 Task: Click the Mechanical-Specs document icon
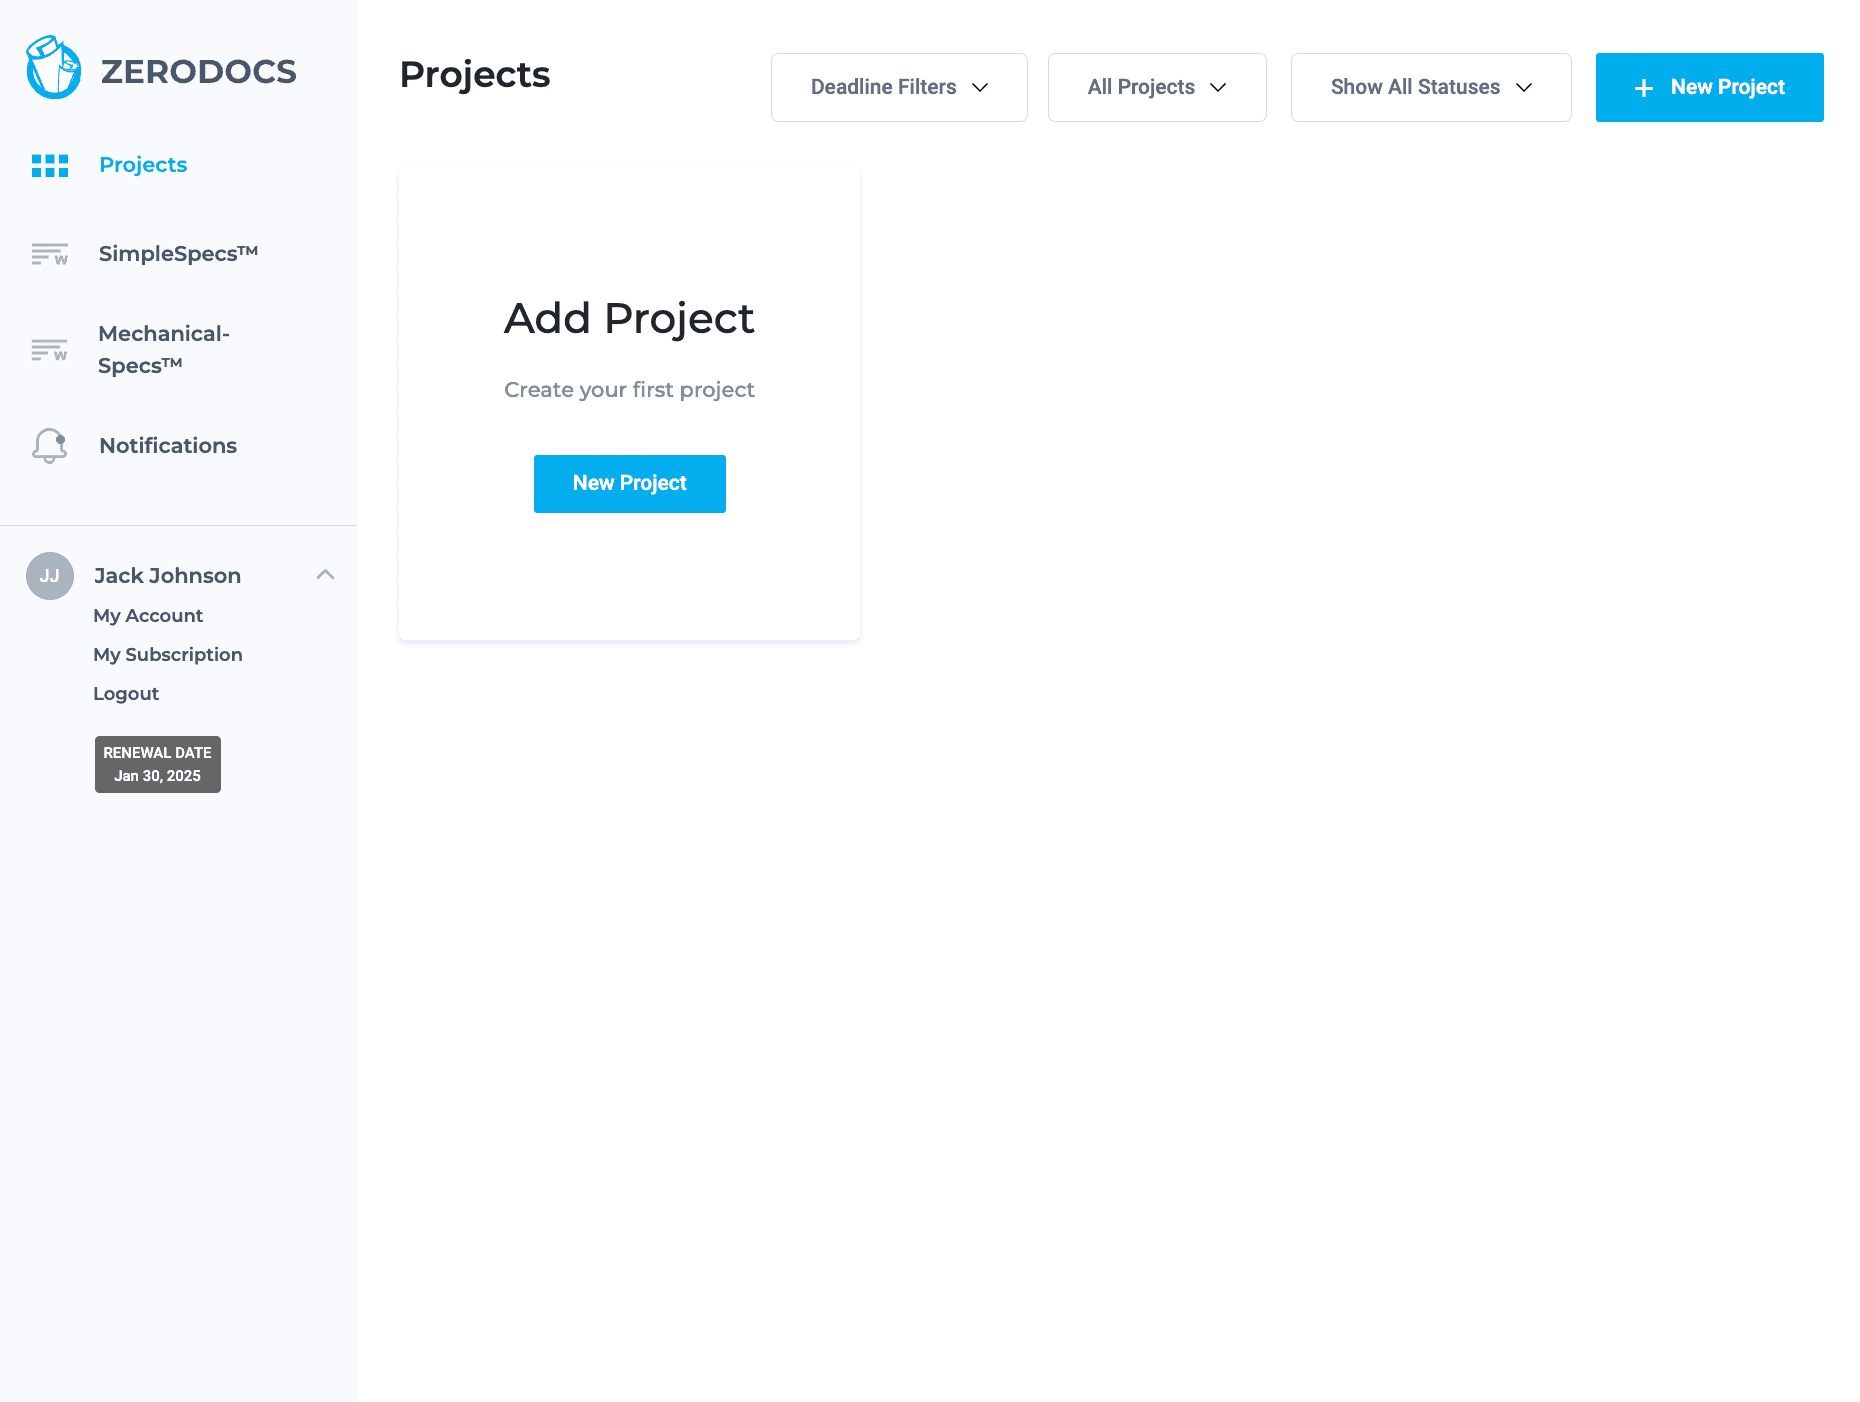(49, 350)
